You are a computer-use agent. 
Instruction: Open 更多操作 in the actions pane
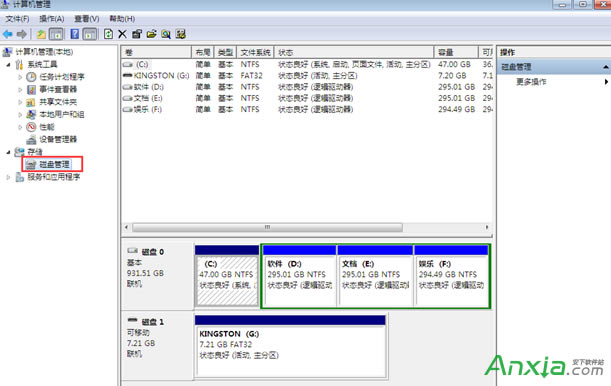point(532,82)
